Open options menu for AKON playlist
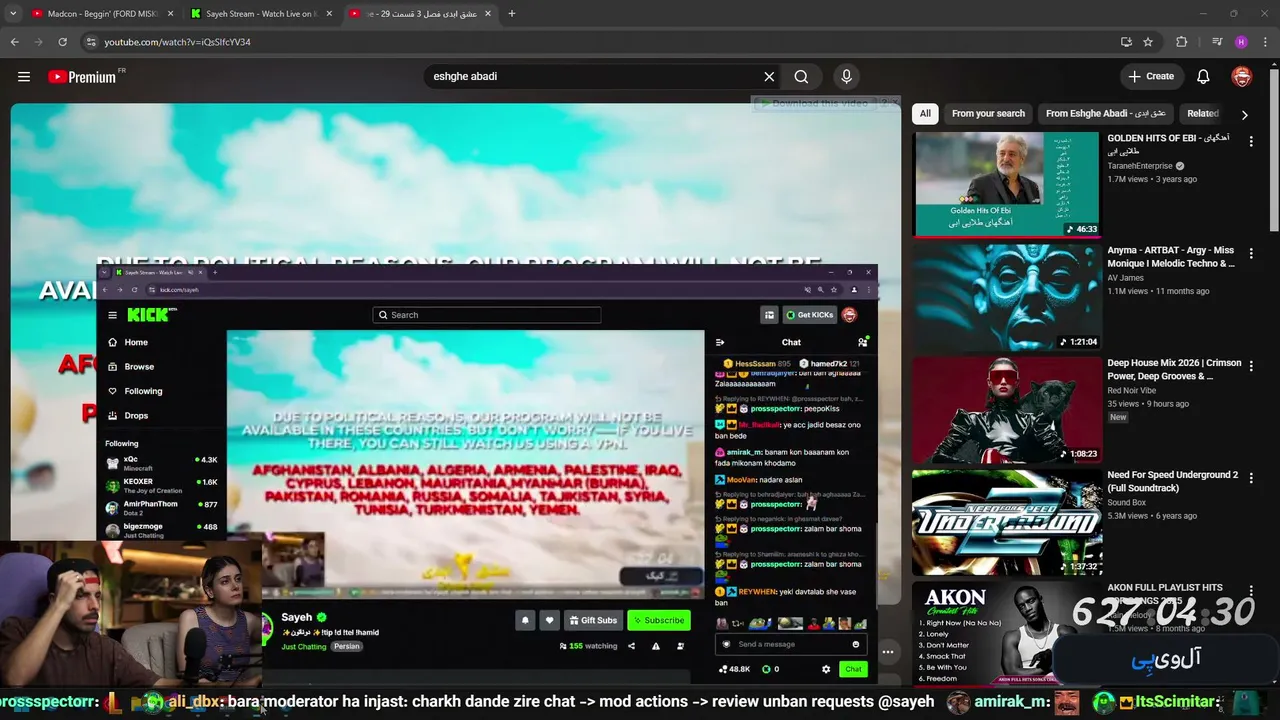This screenshot has width=1280, height=720. click(1250, 591)
